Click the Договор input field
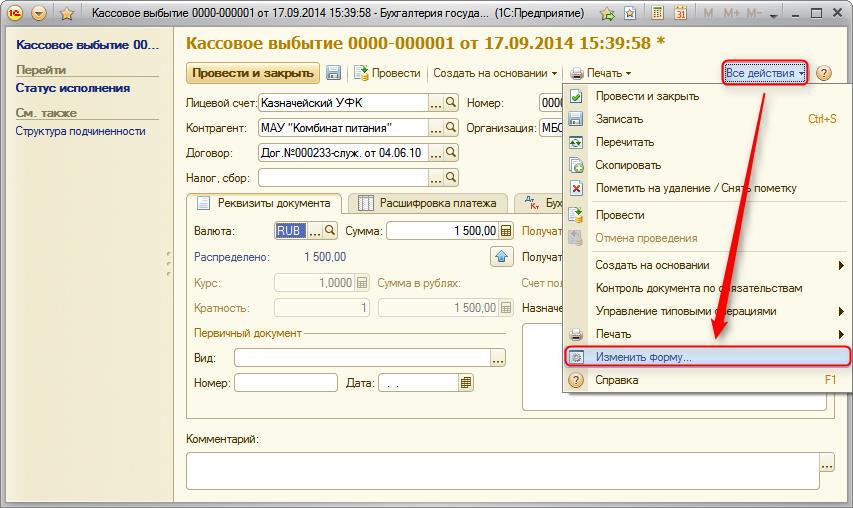853x508 pixels. click(x=343, y=153)
